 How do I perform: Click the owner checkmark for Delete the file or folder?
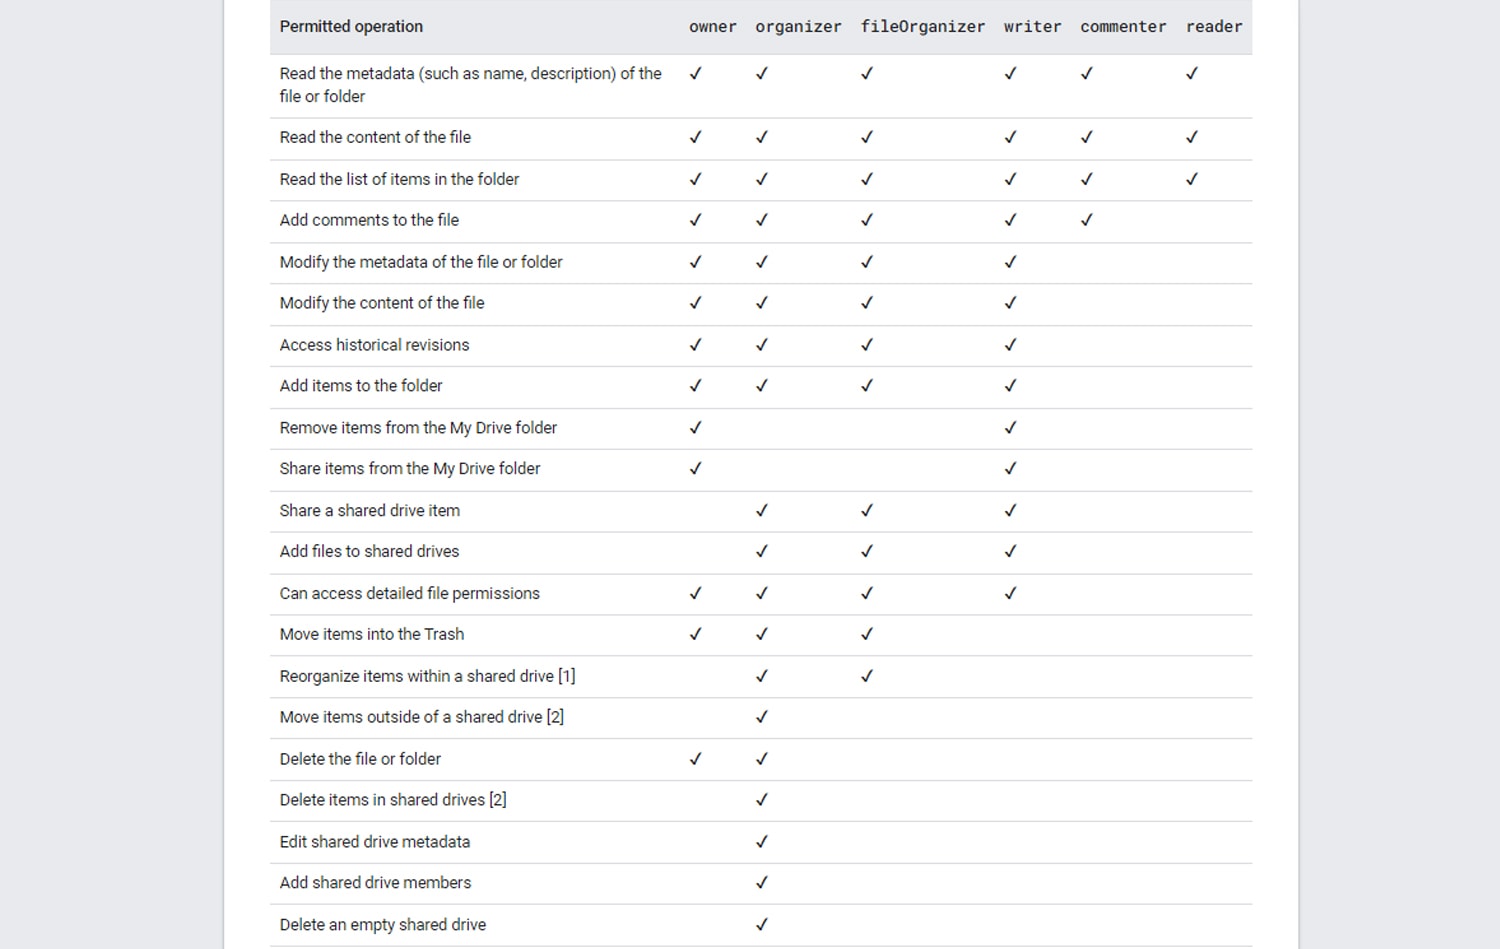coord(695,759)
